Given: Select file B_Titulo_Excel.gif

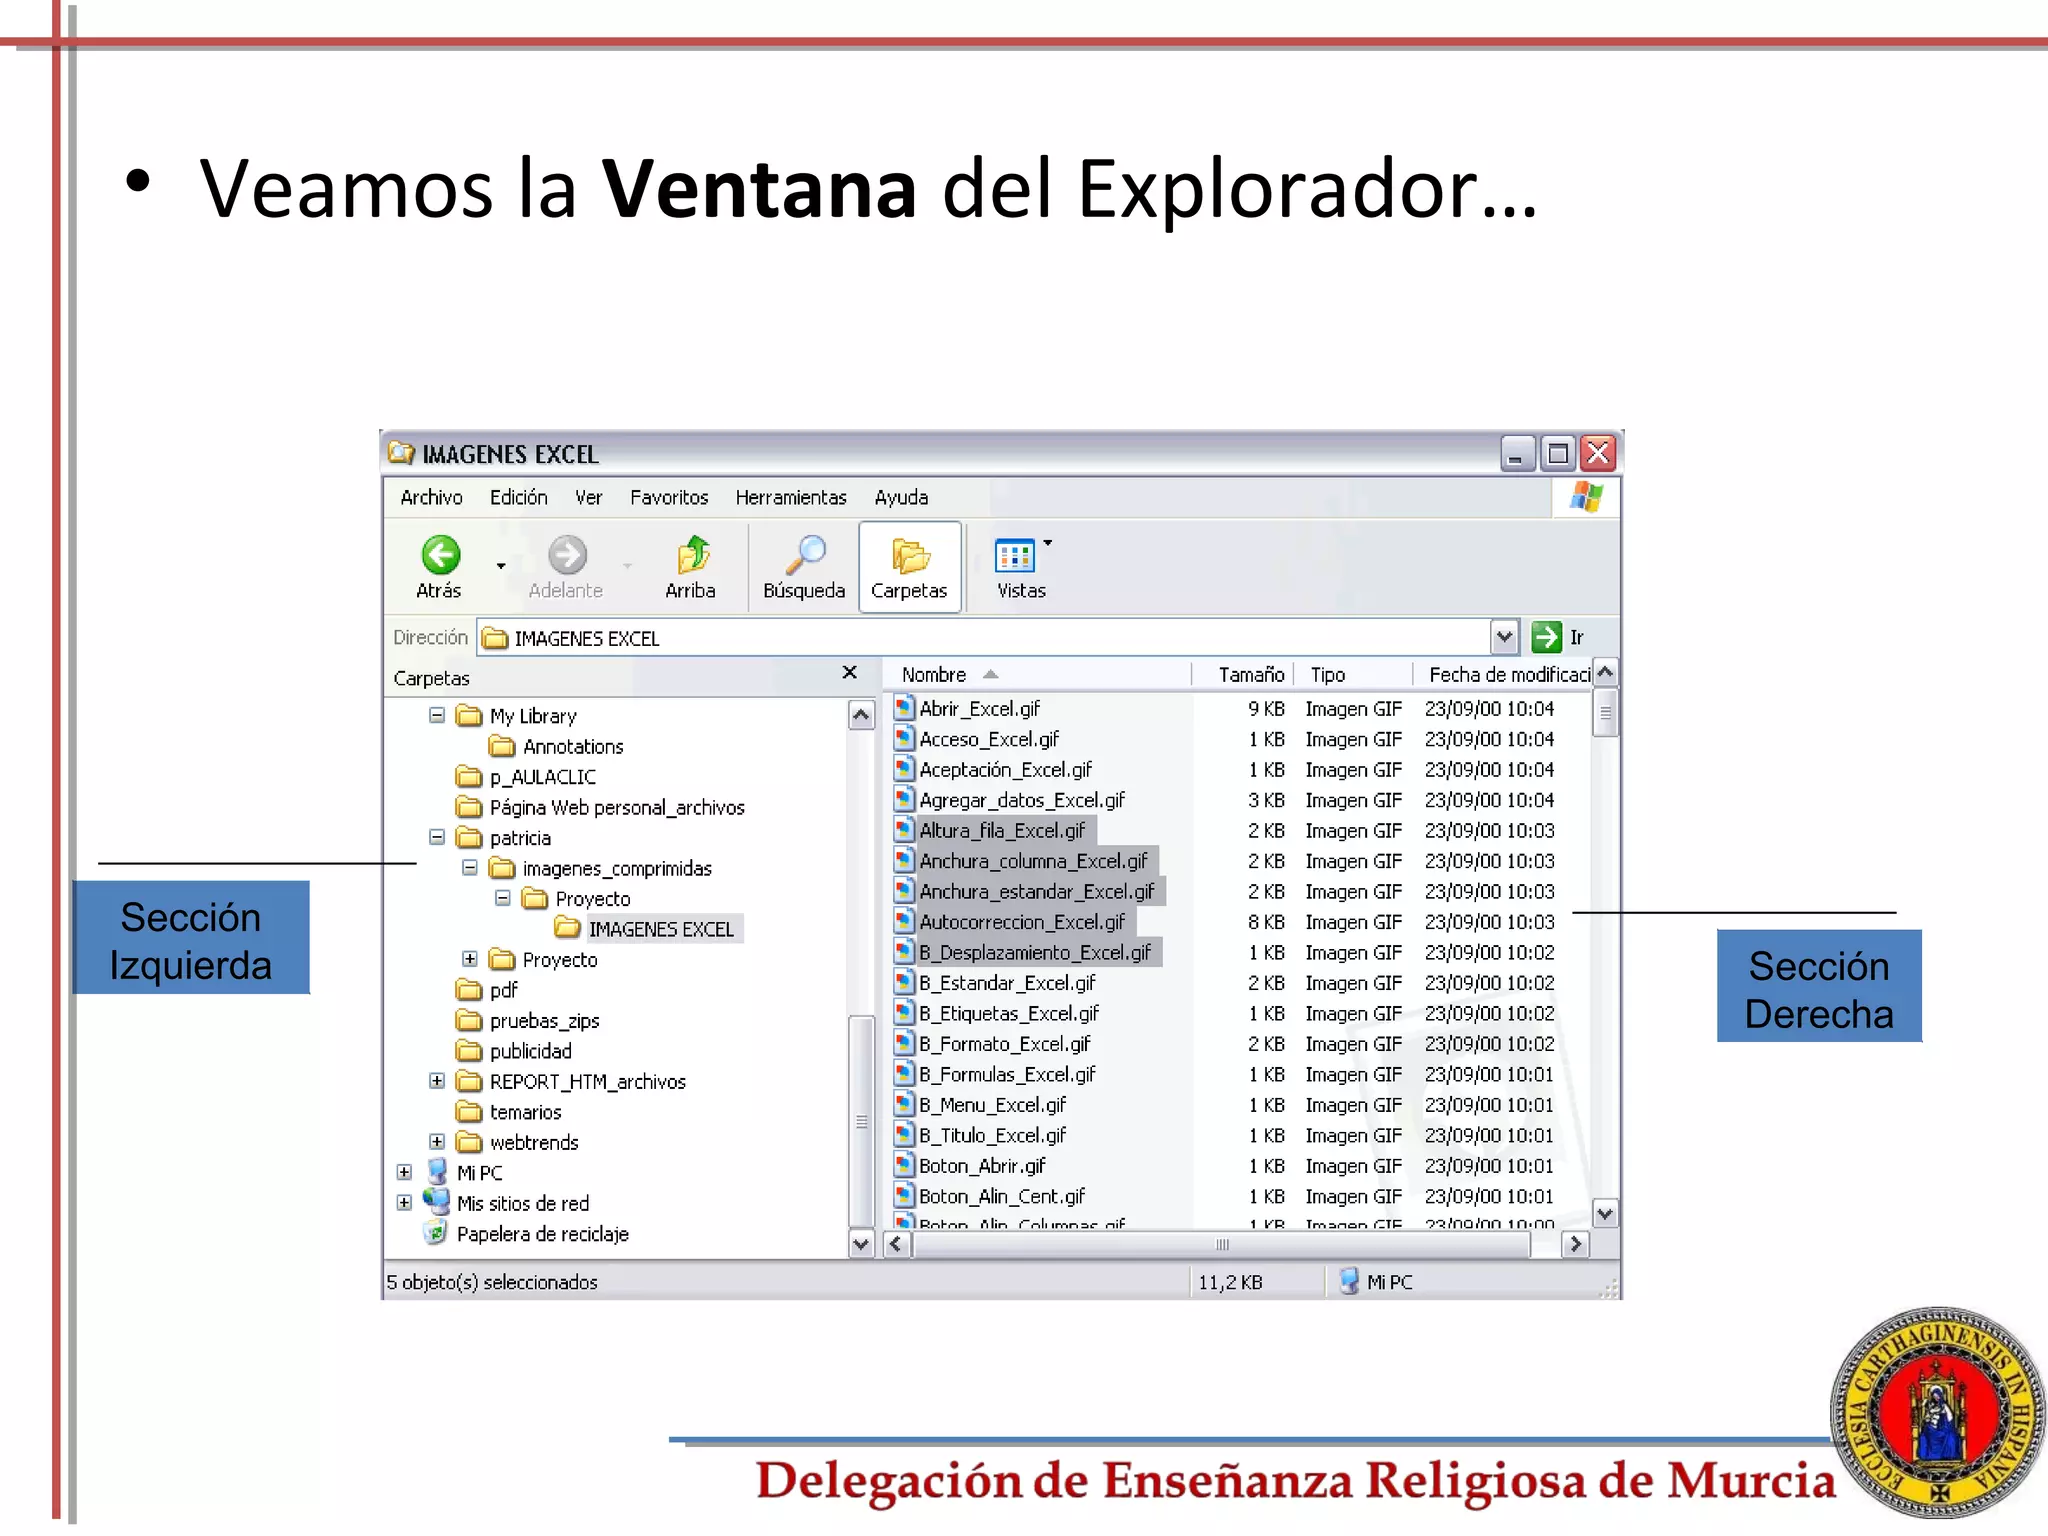Looking at the screenshot, I should [992, 1135].
